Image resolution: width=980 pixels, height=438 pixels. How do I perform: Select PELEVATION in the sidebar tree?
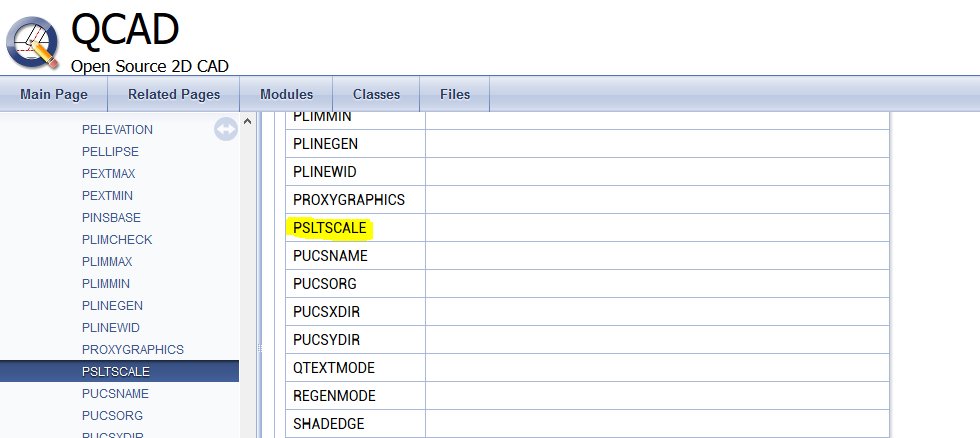point(117,130)
